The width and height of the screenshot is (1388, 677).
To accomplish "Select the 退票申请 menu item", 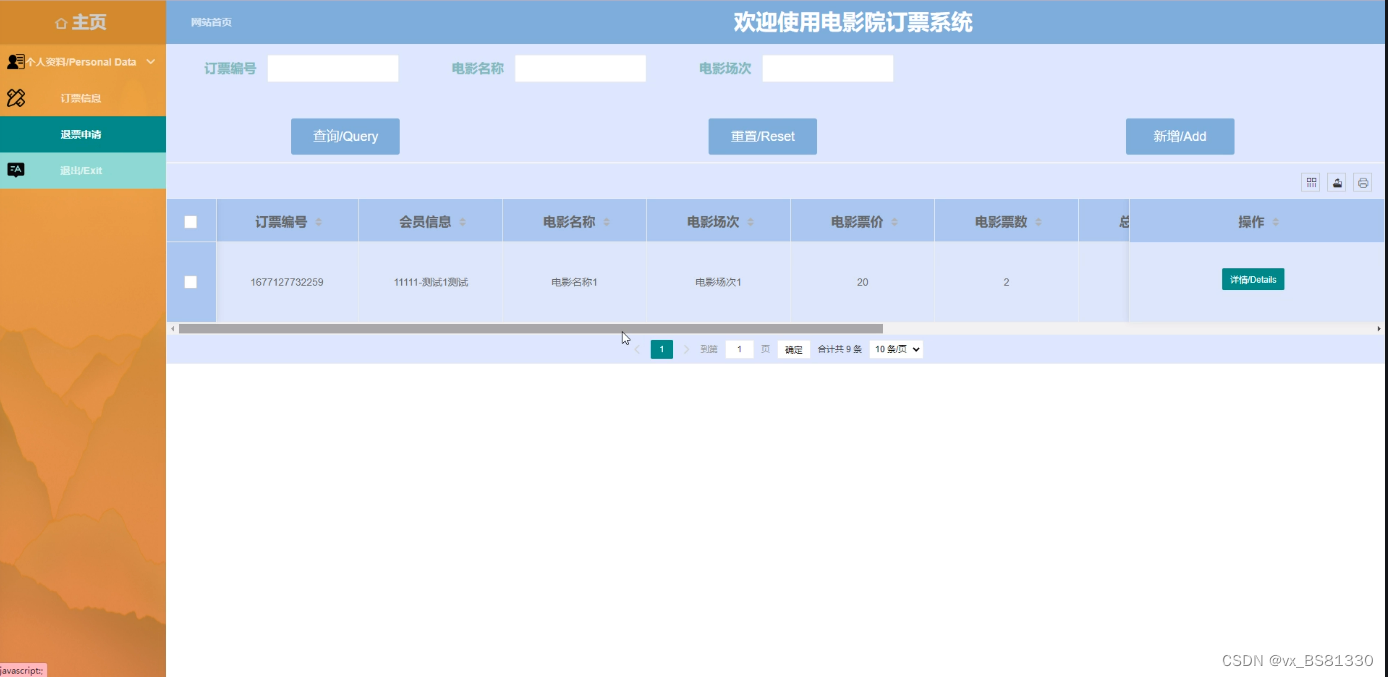I will point(83,134).
